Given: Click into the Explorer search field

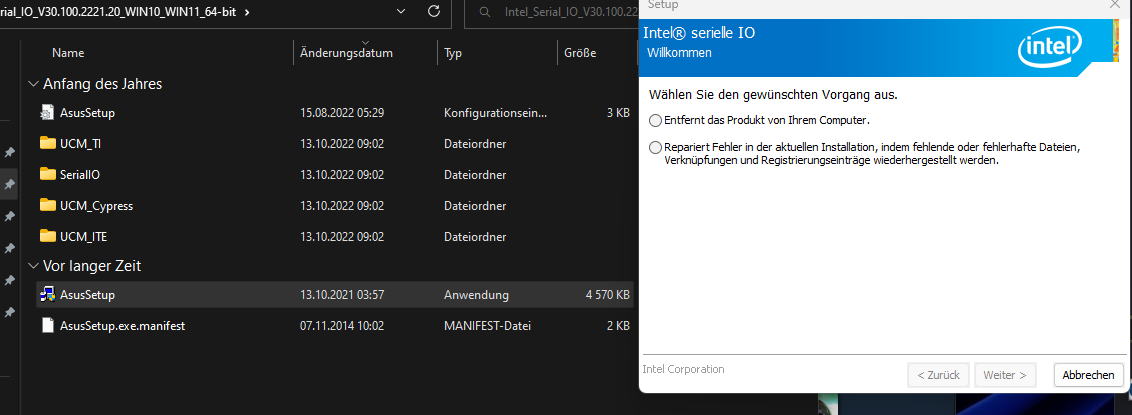Looking at the screenshot, I should 552,12.
